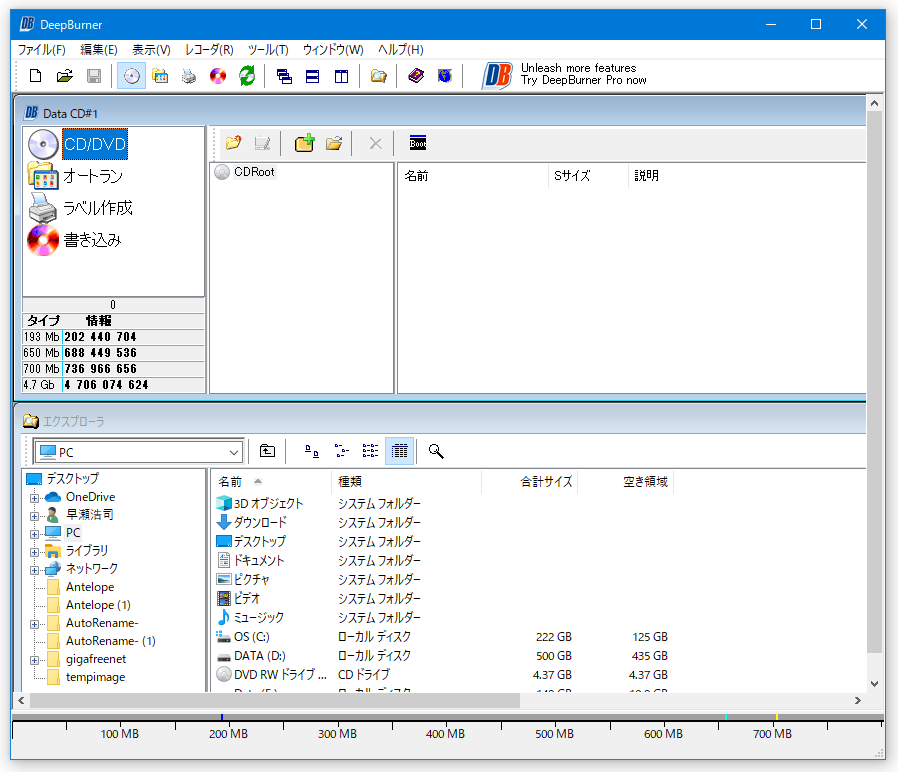Click the Explorer folder toolbar icon
This screenshot has width=898, height=772.
point(379,76)
